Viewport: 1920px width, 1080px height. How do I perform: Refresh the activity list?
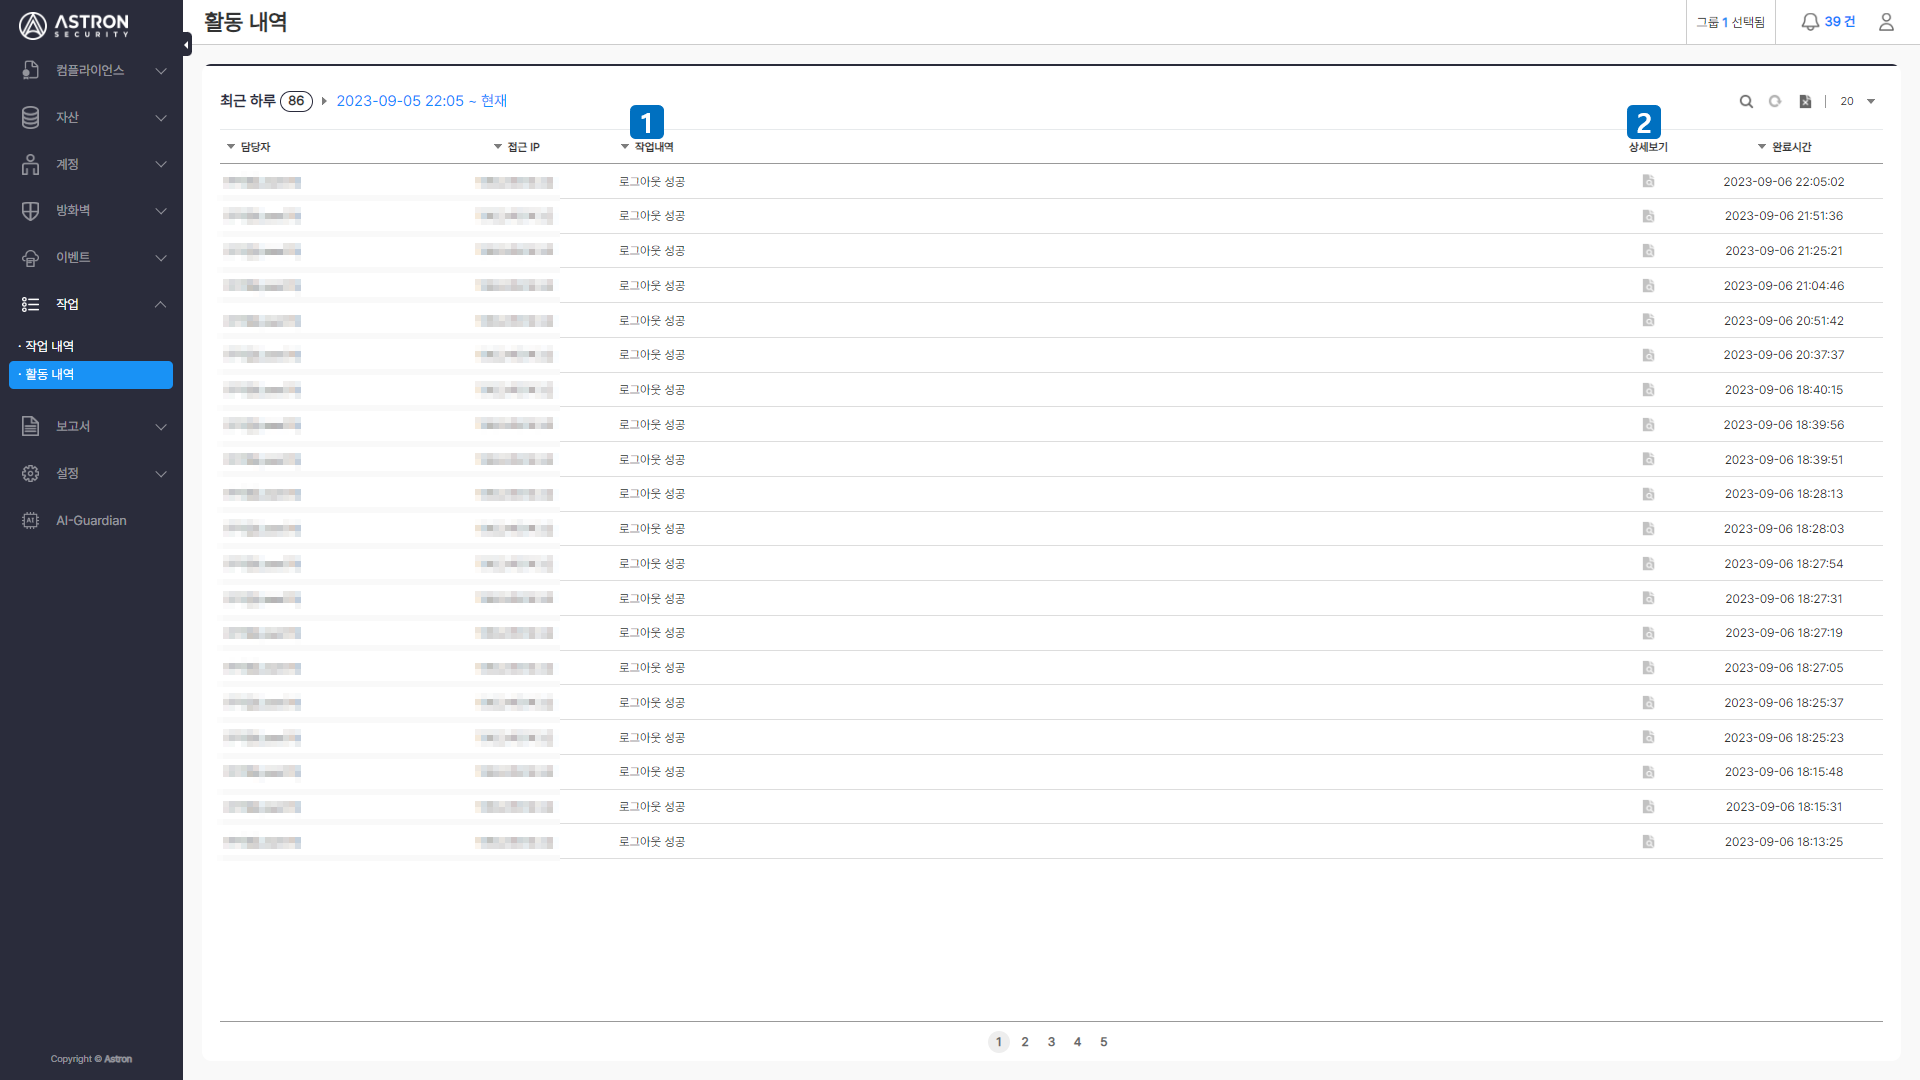(1775, 101)
